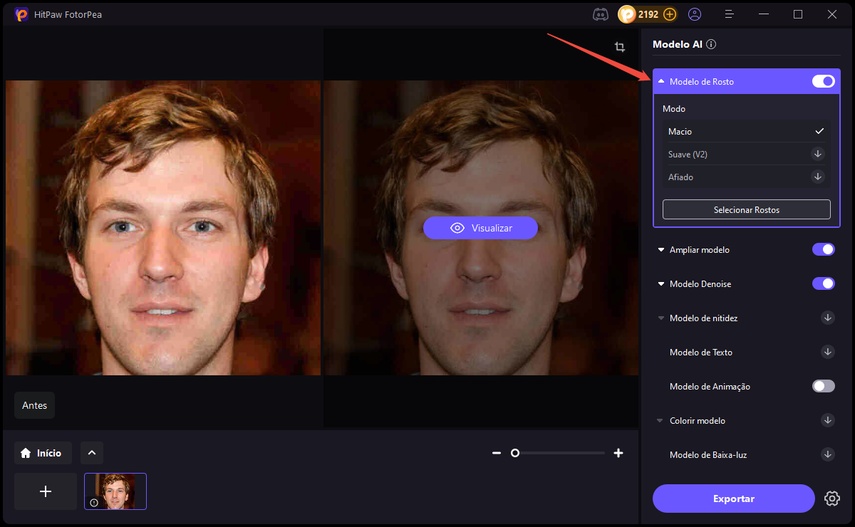Expand the Ampliar modelo section
The image size is (855, 527).
[661, 250]
